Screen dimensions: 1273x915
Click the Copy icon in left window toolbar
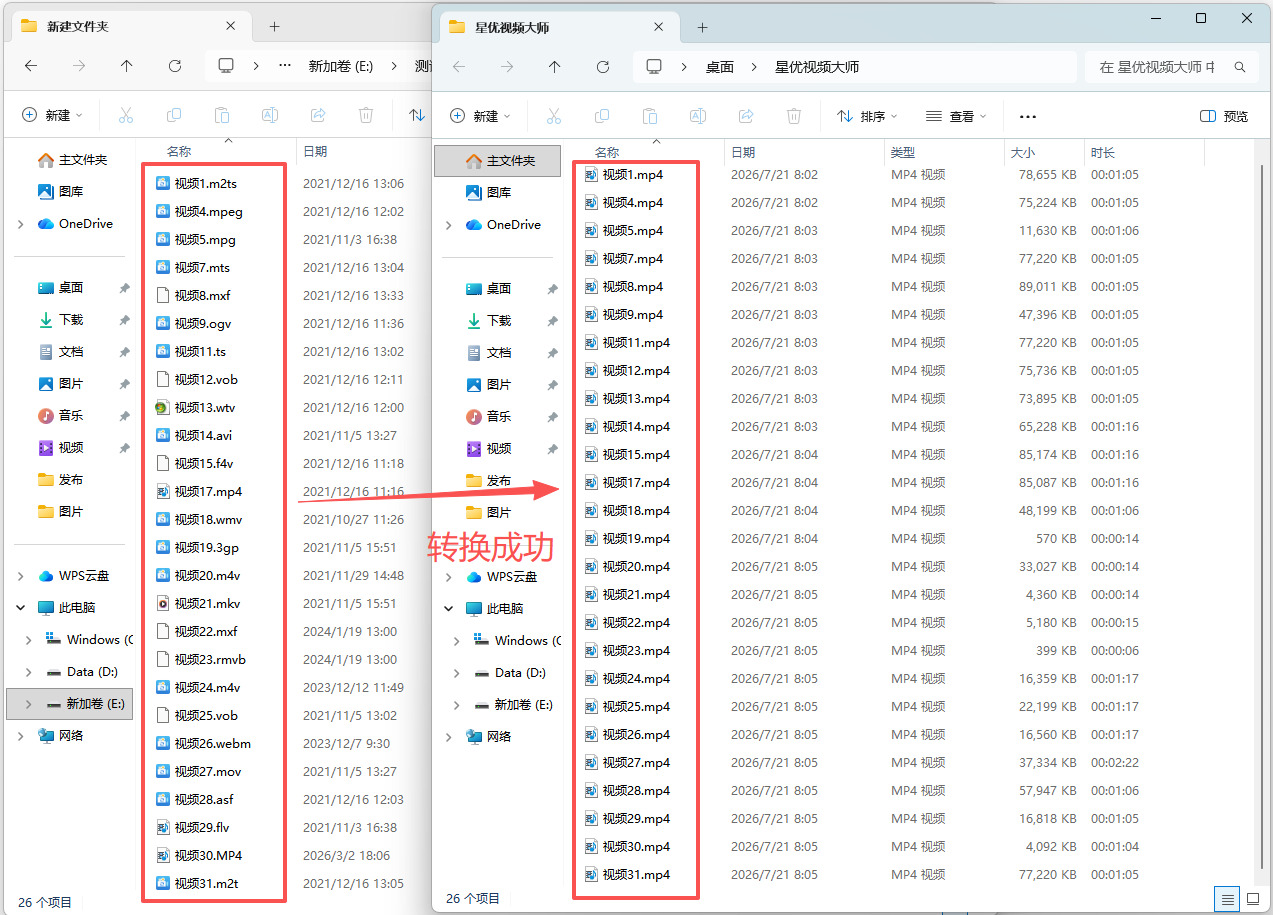tap(174, 115)
